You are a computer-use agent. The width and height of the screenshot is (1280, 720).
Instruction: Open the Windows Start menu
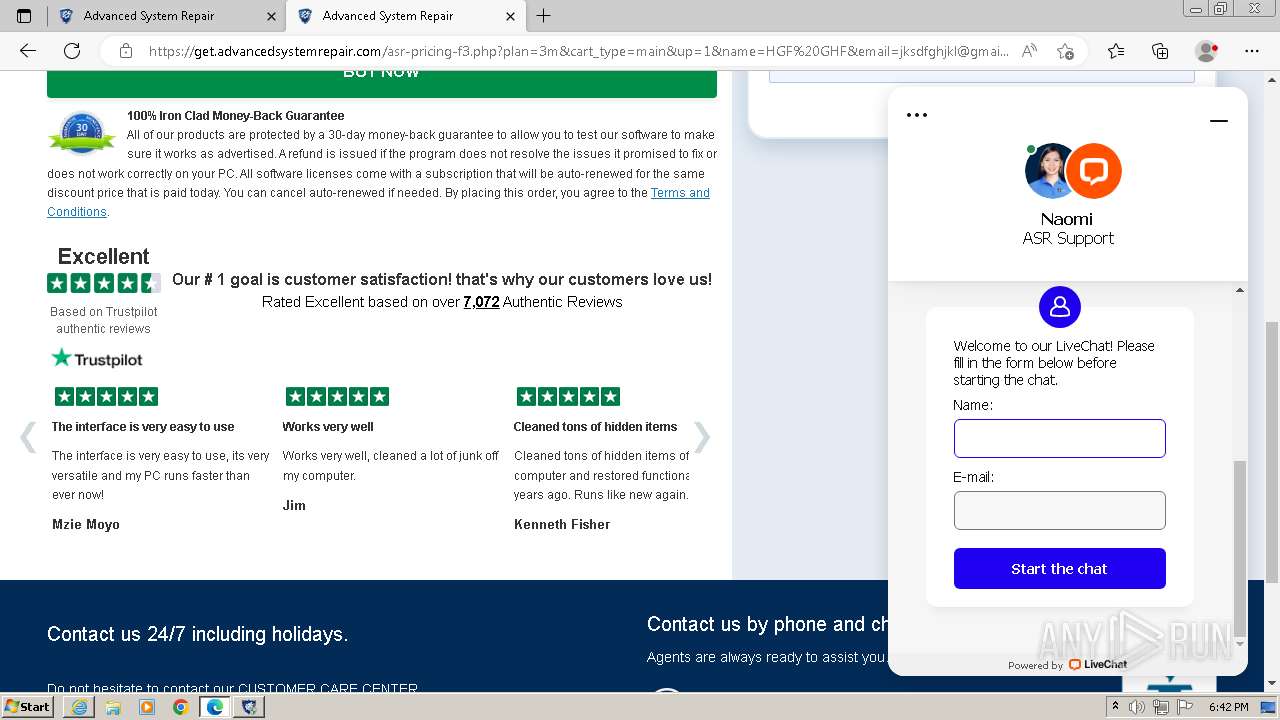[x=28, y=707]
